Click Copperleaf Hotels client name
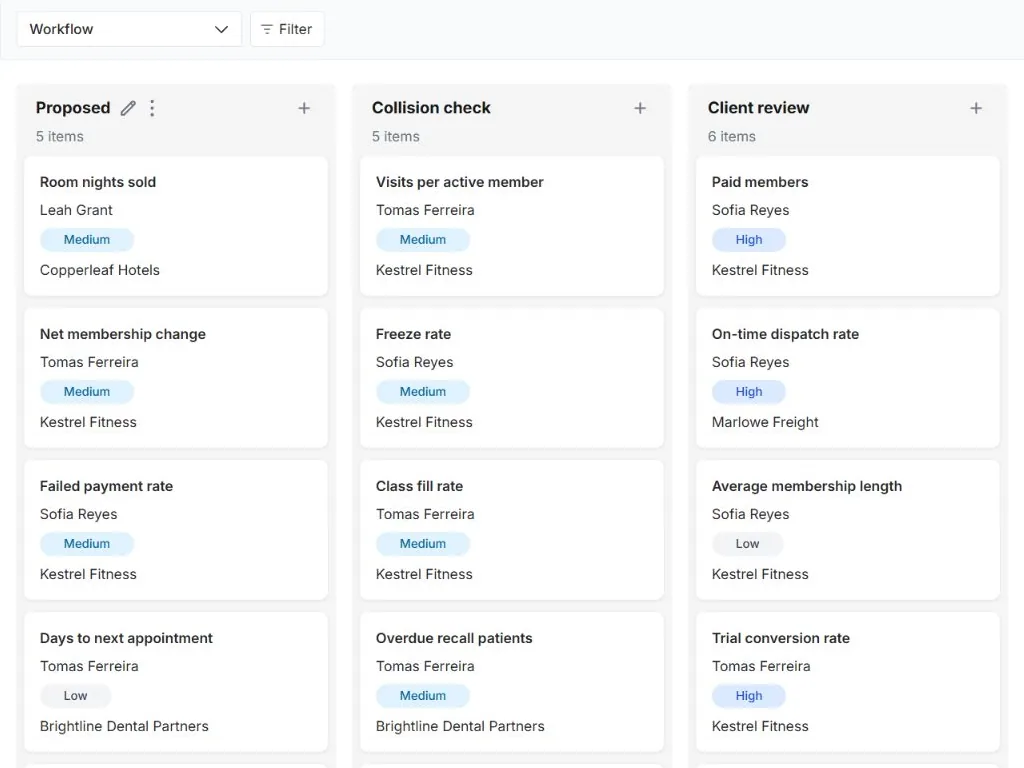 pyautogui.click(x=99, y=270)
